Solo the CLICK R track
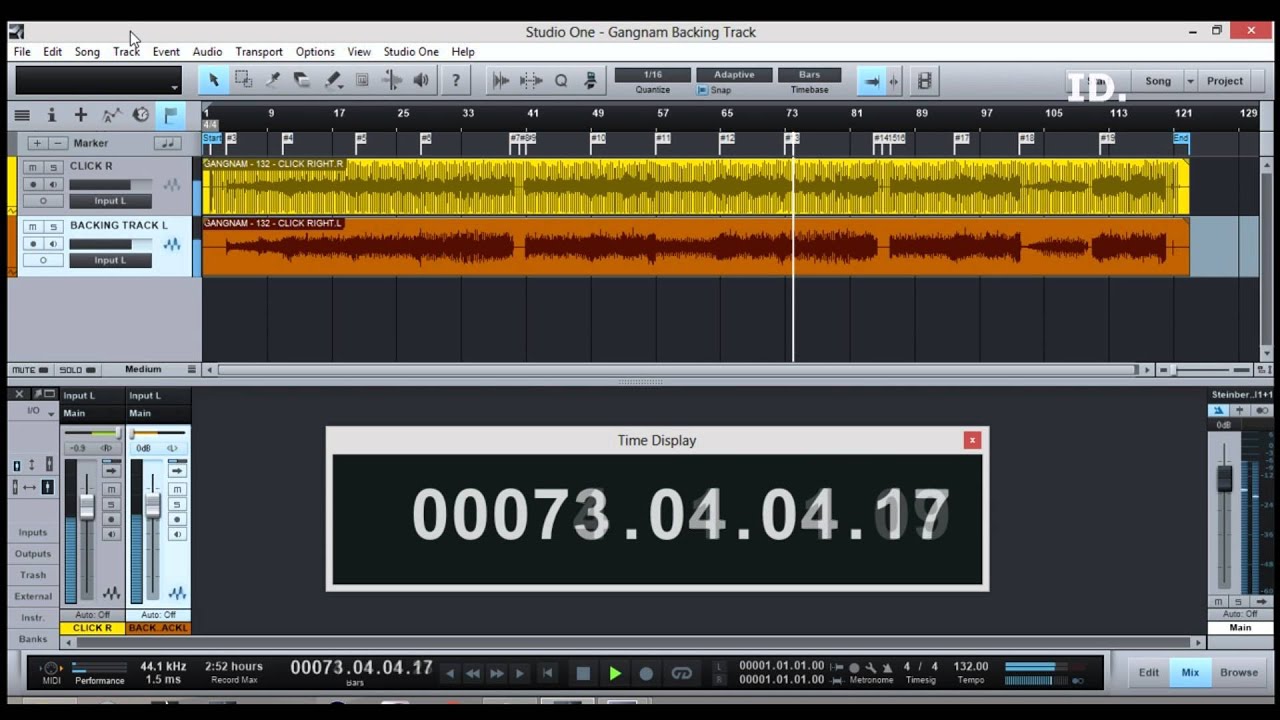Viewport: 1280px width, 720px height. pos(54,167)
